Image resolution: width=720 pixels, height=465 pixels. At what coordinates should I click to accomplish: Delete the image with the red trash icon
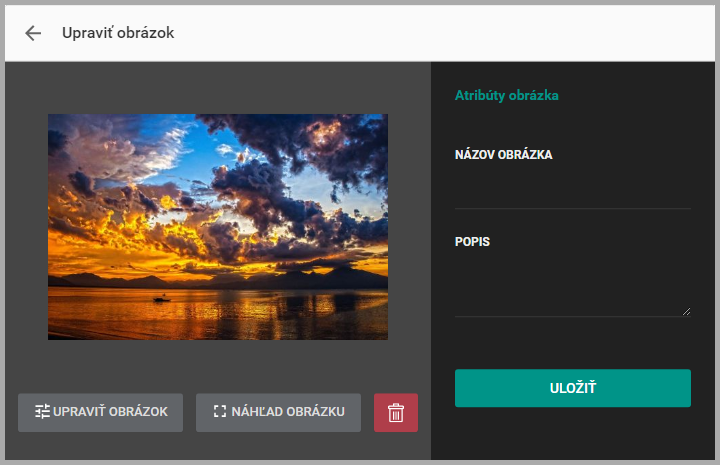click(396, 412)
